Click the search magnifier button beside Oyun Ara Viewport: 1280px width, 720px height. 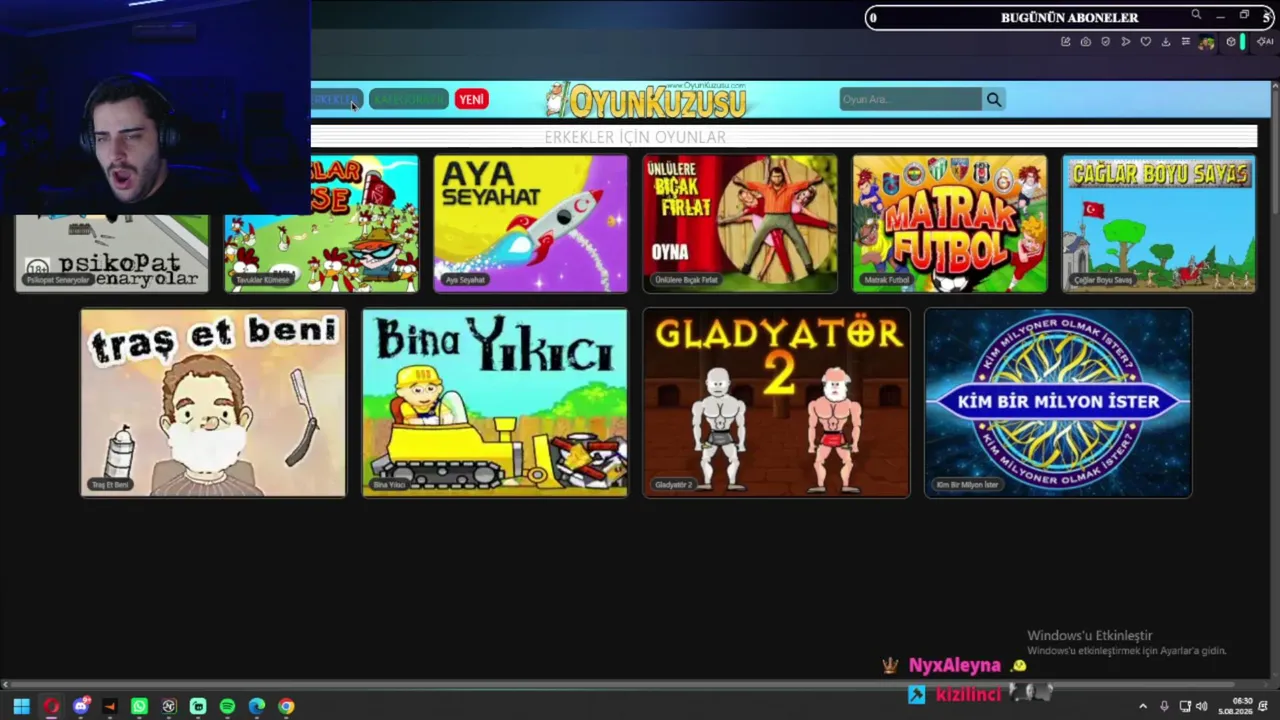(x=993, y=99)
